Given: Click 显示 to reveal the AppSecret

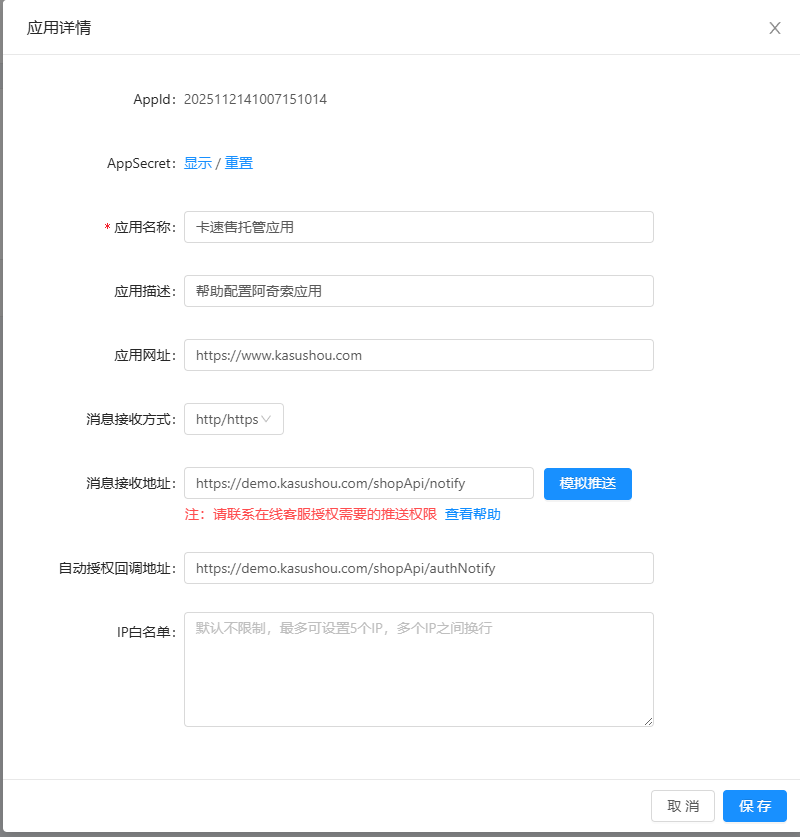Looking at the screenshot, I should 197,163.
